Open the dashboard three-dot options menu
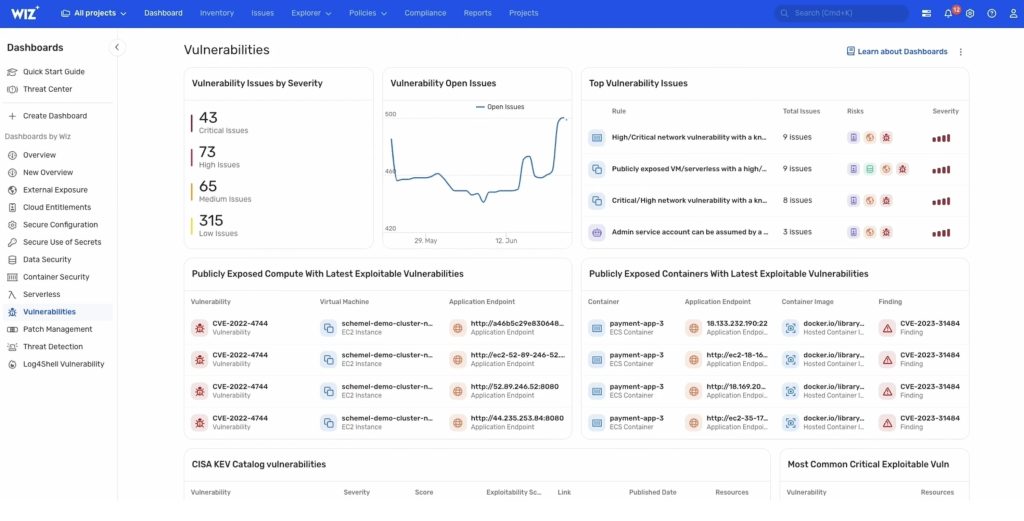This screenshot has width=1024, height=521. point(961,52)
